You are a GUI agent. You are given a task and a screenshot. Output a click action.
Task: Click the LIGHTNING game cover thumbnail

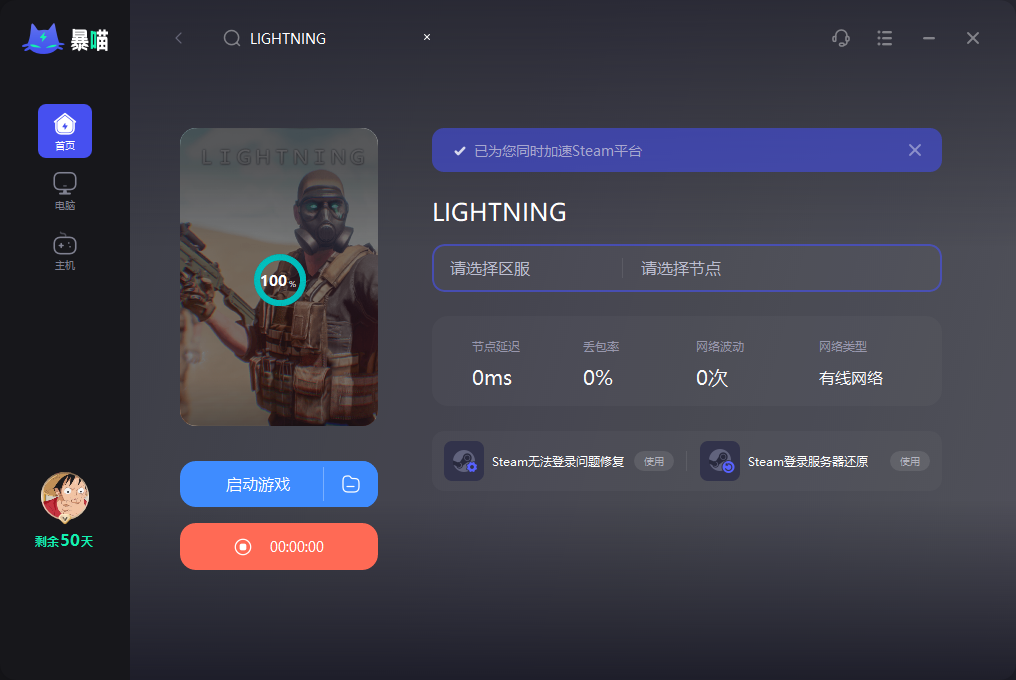point(279,277)
